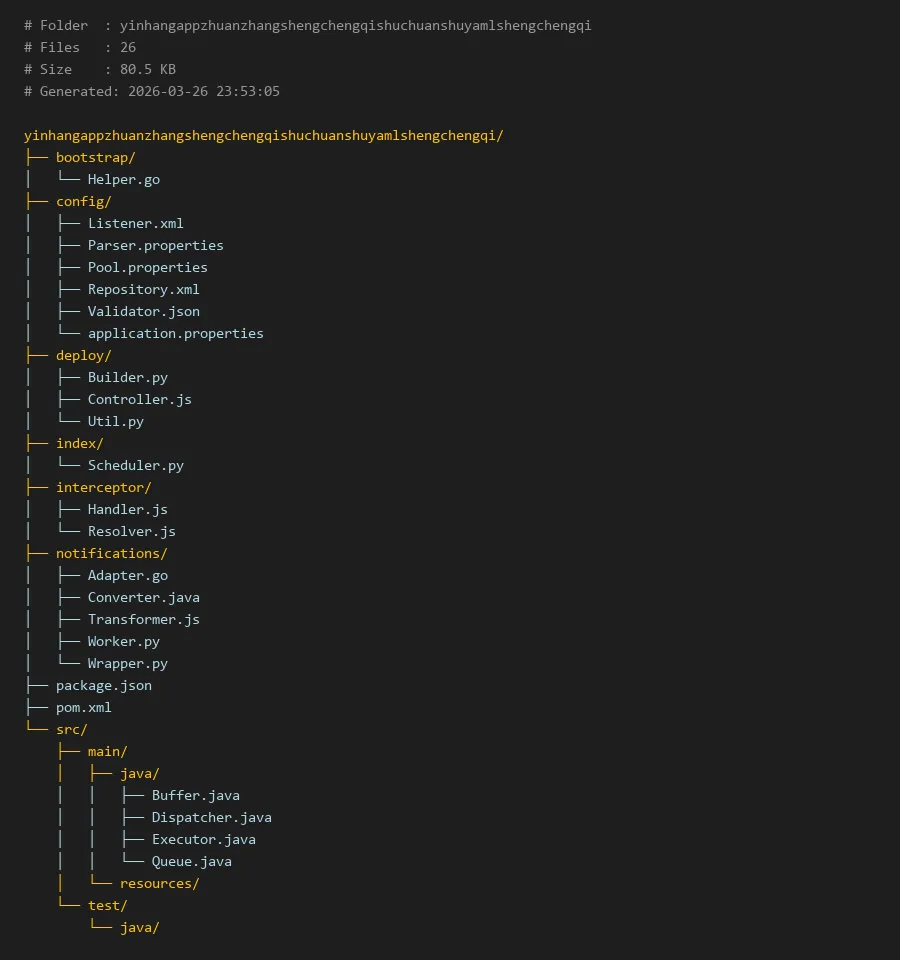
Task: Select Scheduler.py under index
Action: [x=135, y=465]
